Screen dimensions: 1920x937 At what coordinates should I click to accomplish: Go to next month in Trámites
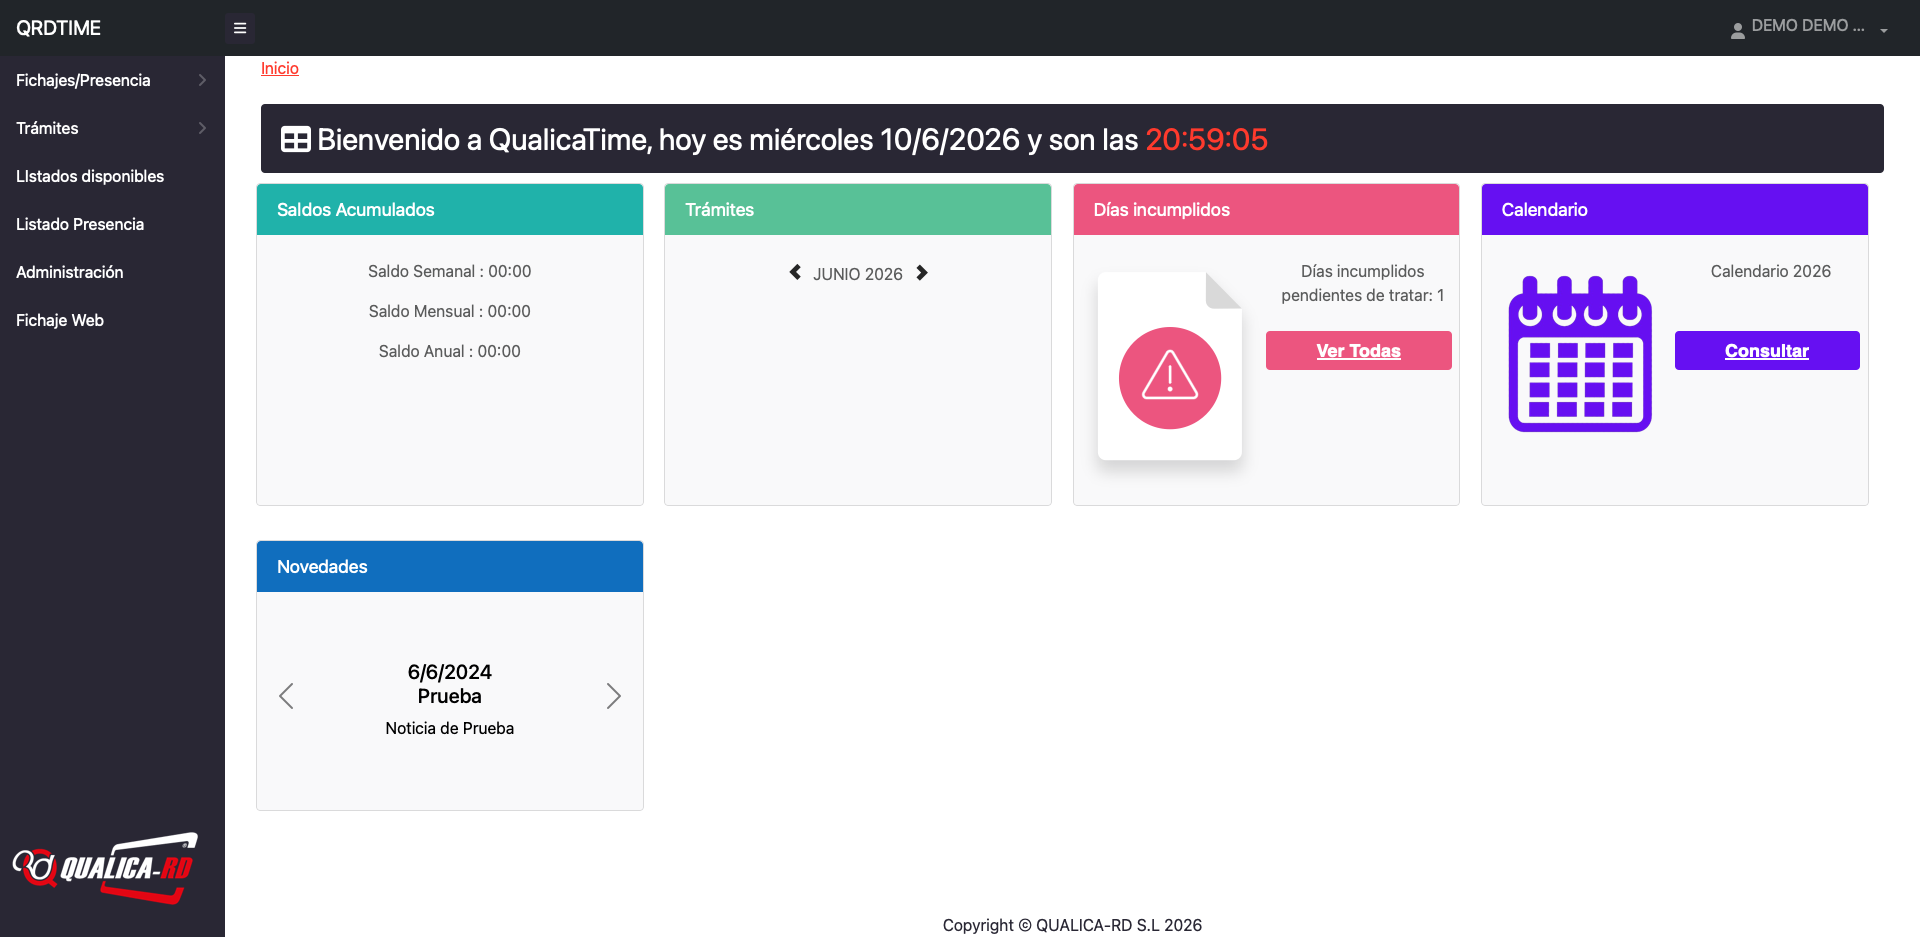[x=922, y=272]
